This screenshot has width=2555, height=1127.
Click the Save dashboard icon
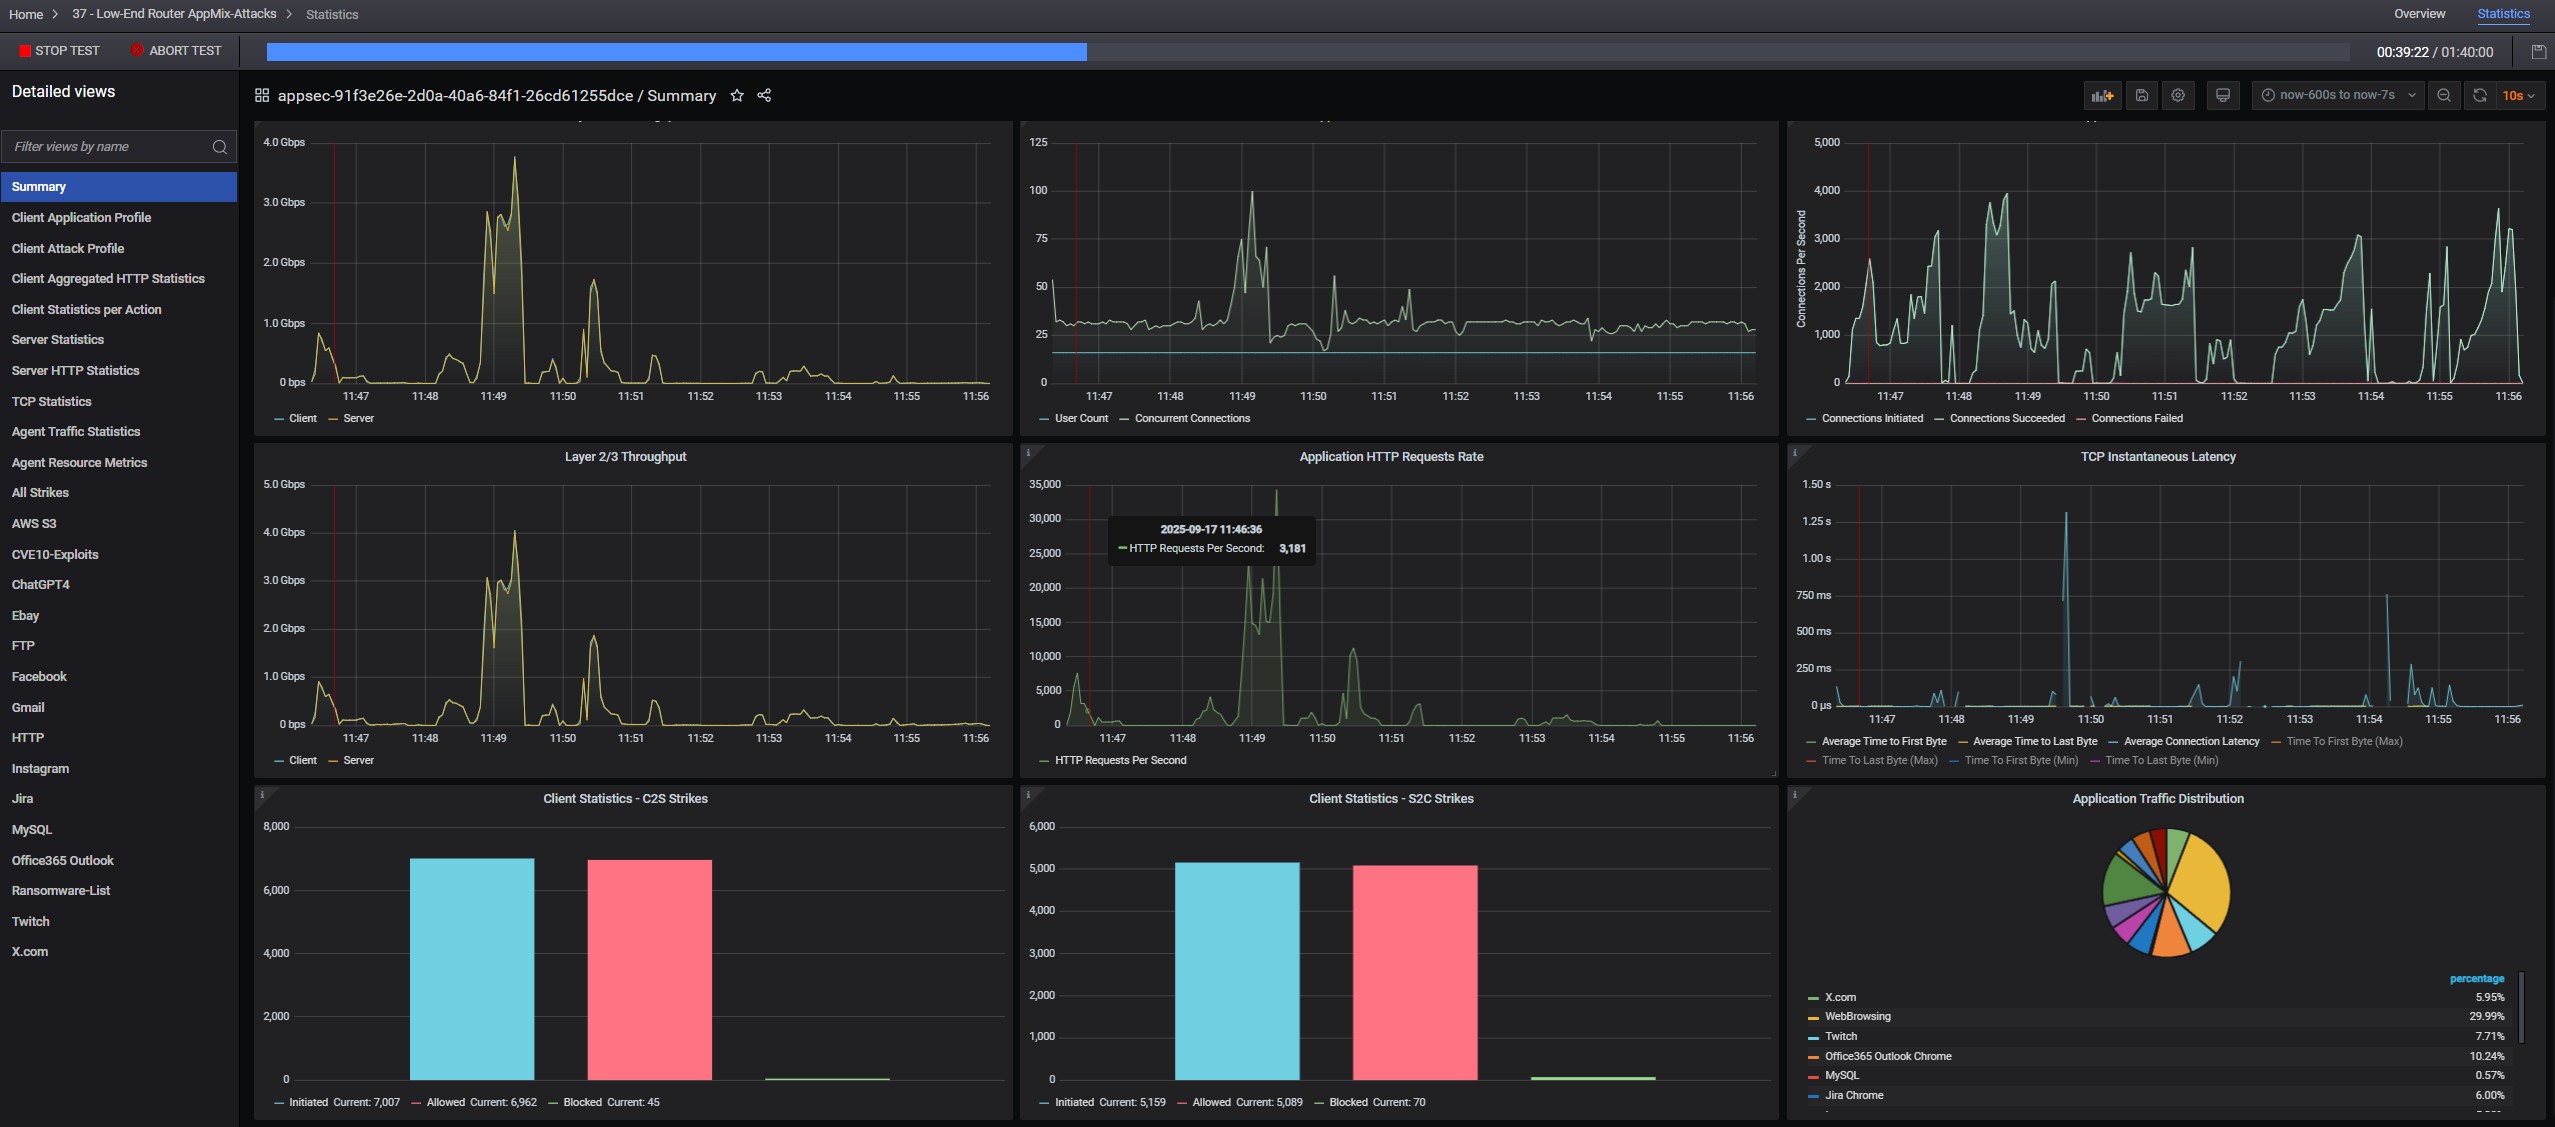coord(2141,96)
